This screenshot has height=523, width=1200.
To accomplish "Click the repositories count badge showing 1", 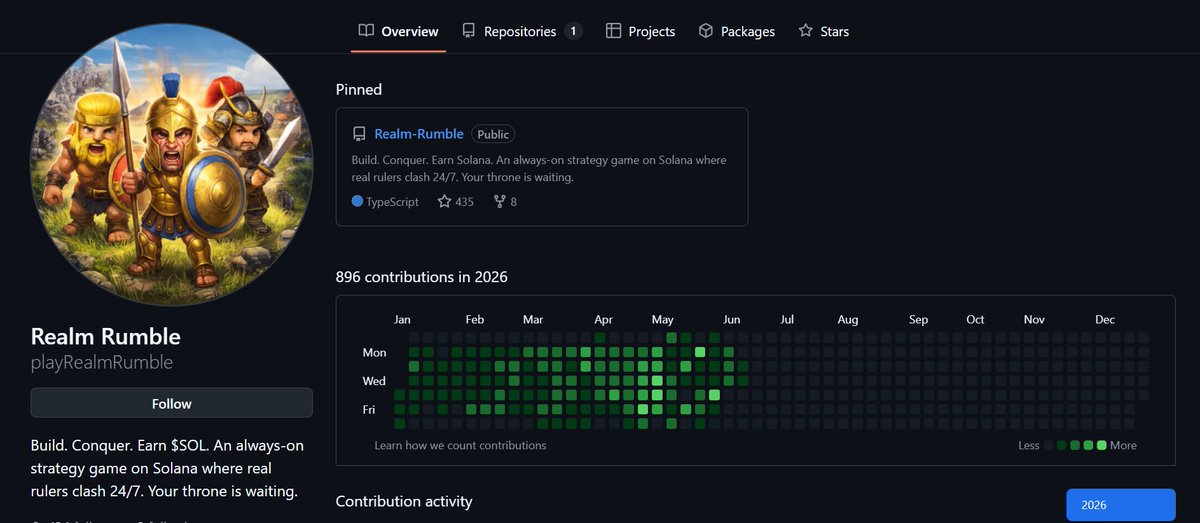I will click(574, 31).
